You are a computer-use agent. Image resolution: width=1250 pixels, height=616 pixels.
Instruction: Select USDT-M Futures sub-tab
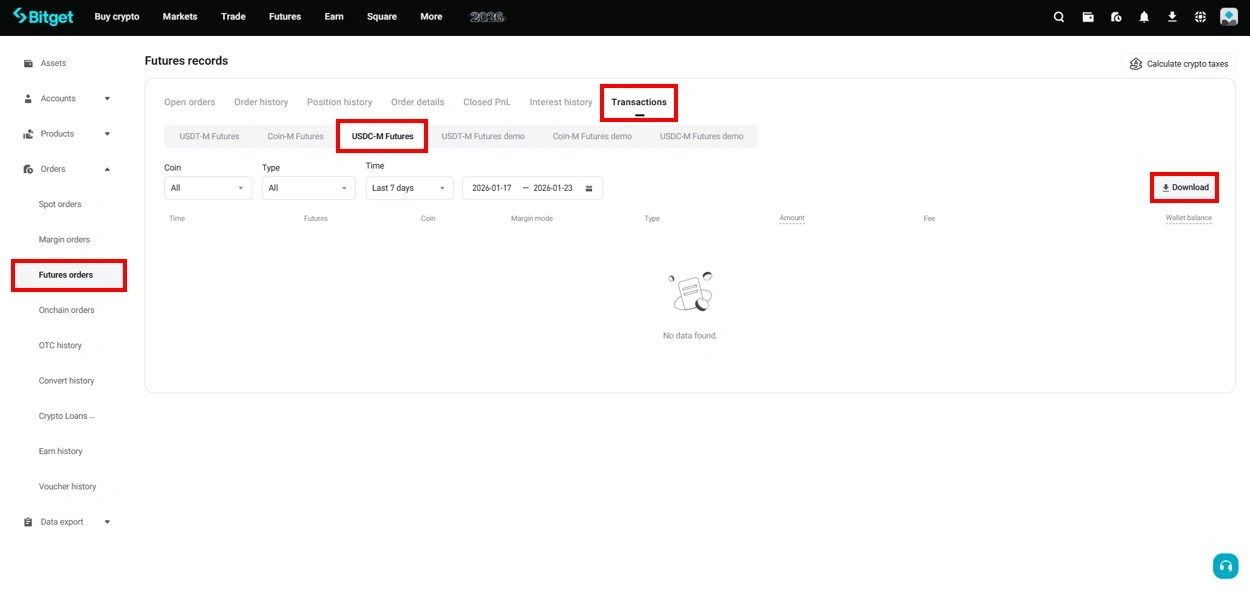click(x=210, y=136)
